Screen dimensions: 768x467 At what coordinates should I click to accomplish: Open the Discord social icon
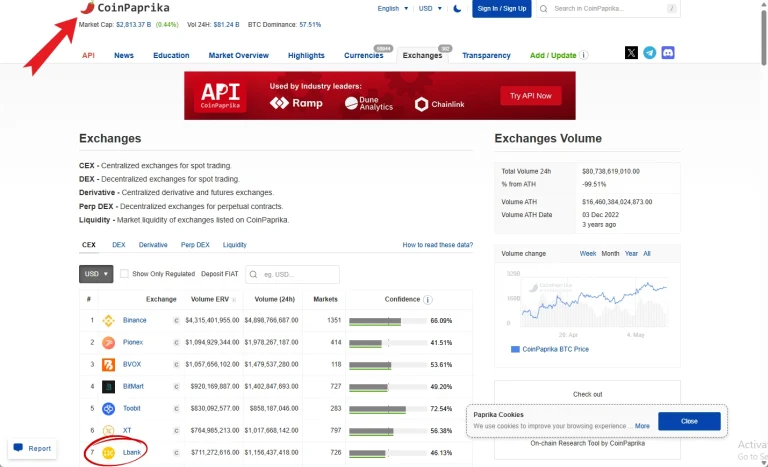[x=668, y=53]
